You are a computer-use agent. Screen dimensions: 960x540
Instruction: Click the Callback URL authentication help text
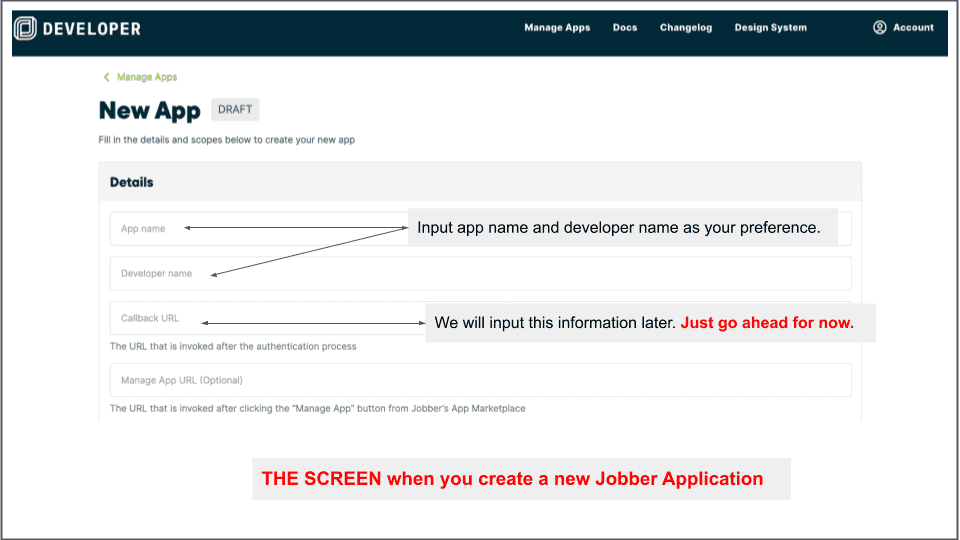click(x=233, y=346)
